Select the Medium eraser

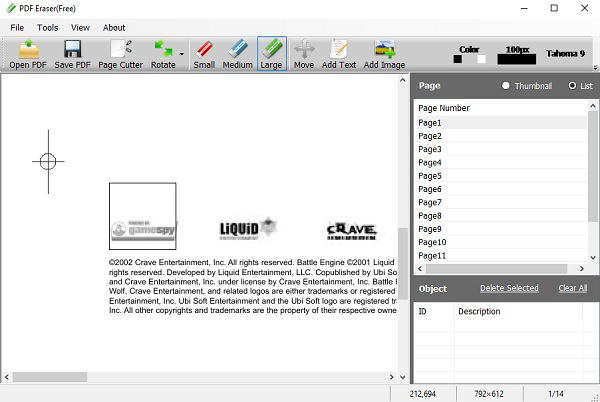pos(238,54)
